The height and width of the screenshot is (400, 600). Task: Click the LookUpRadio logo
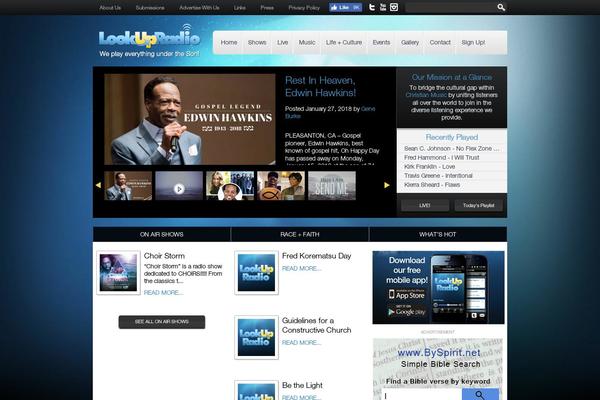click(149, 41)
